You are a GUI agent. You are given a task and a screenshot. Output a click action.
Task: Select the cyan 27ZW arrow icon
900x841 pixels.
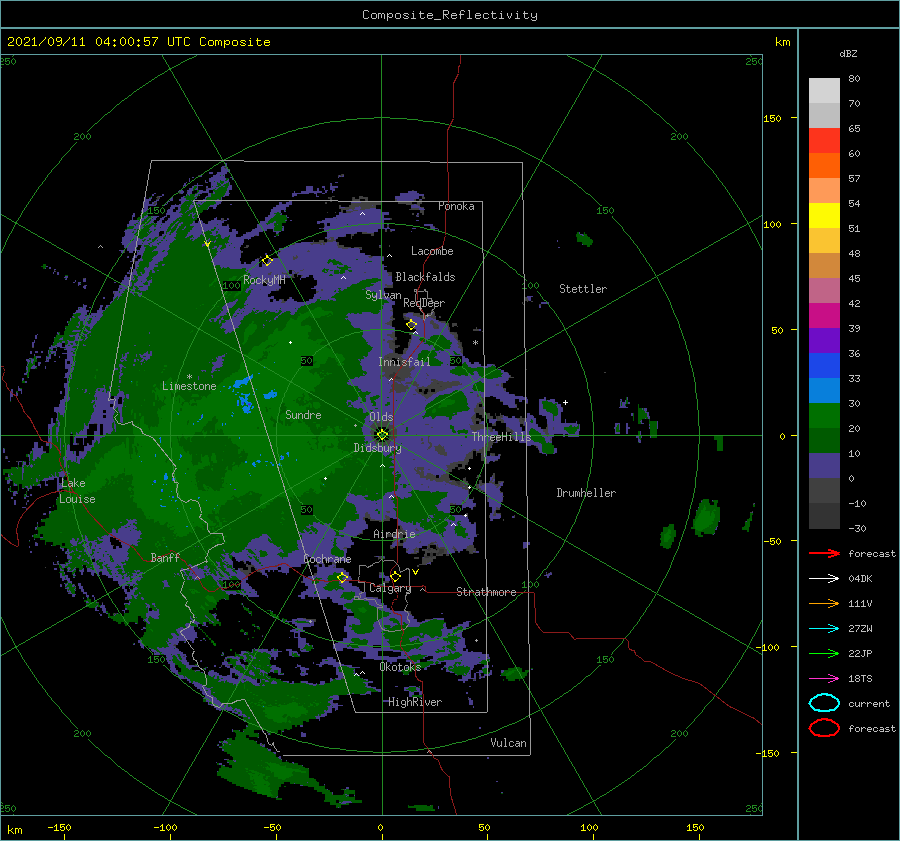coord(824,629)
